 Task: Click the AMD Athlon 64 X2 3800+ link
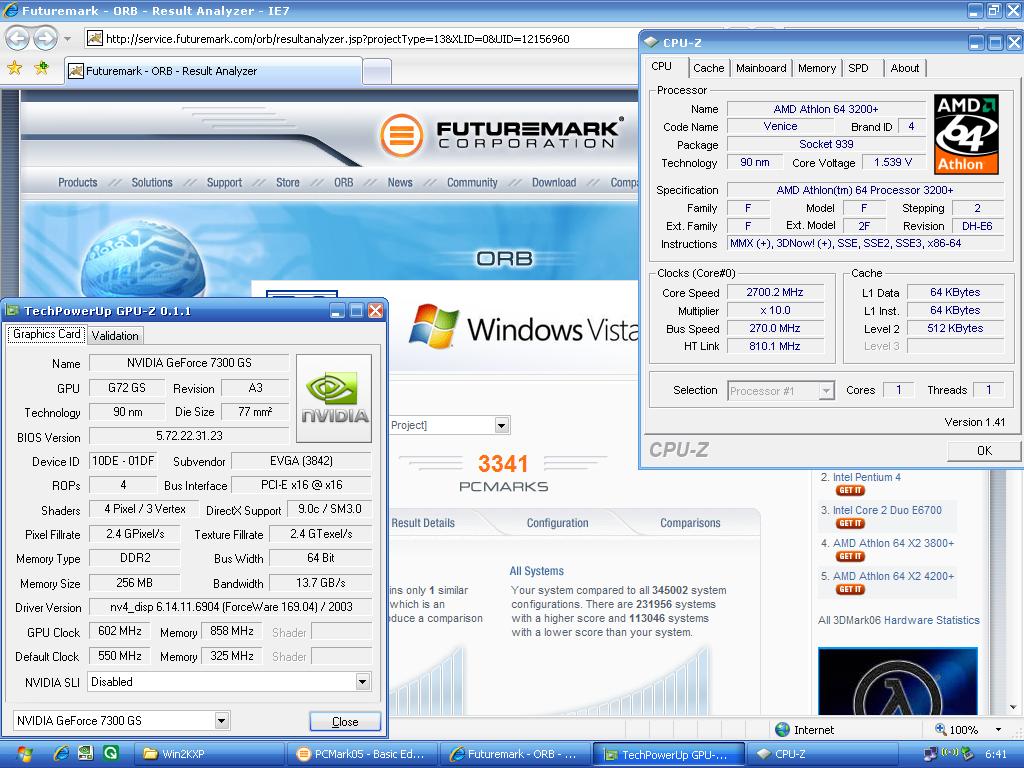893,543
